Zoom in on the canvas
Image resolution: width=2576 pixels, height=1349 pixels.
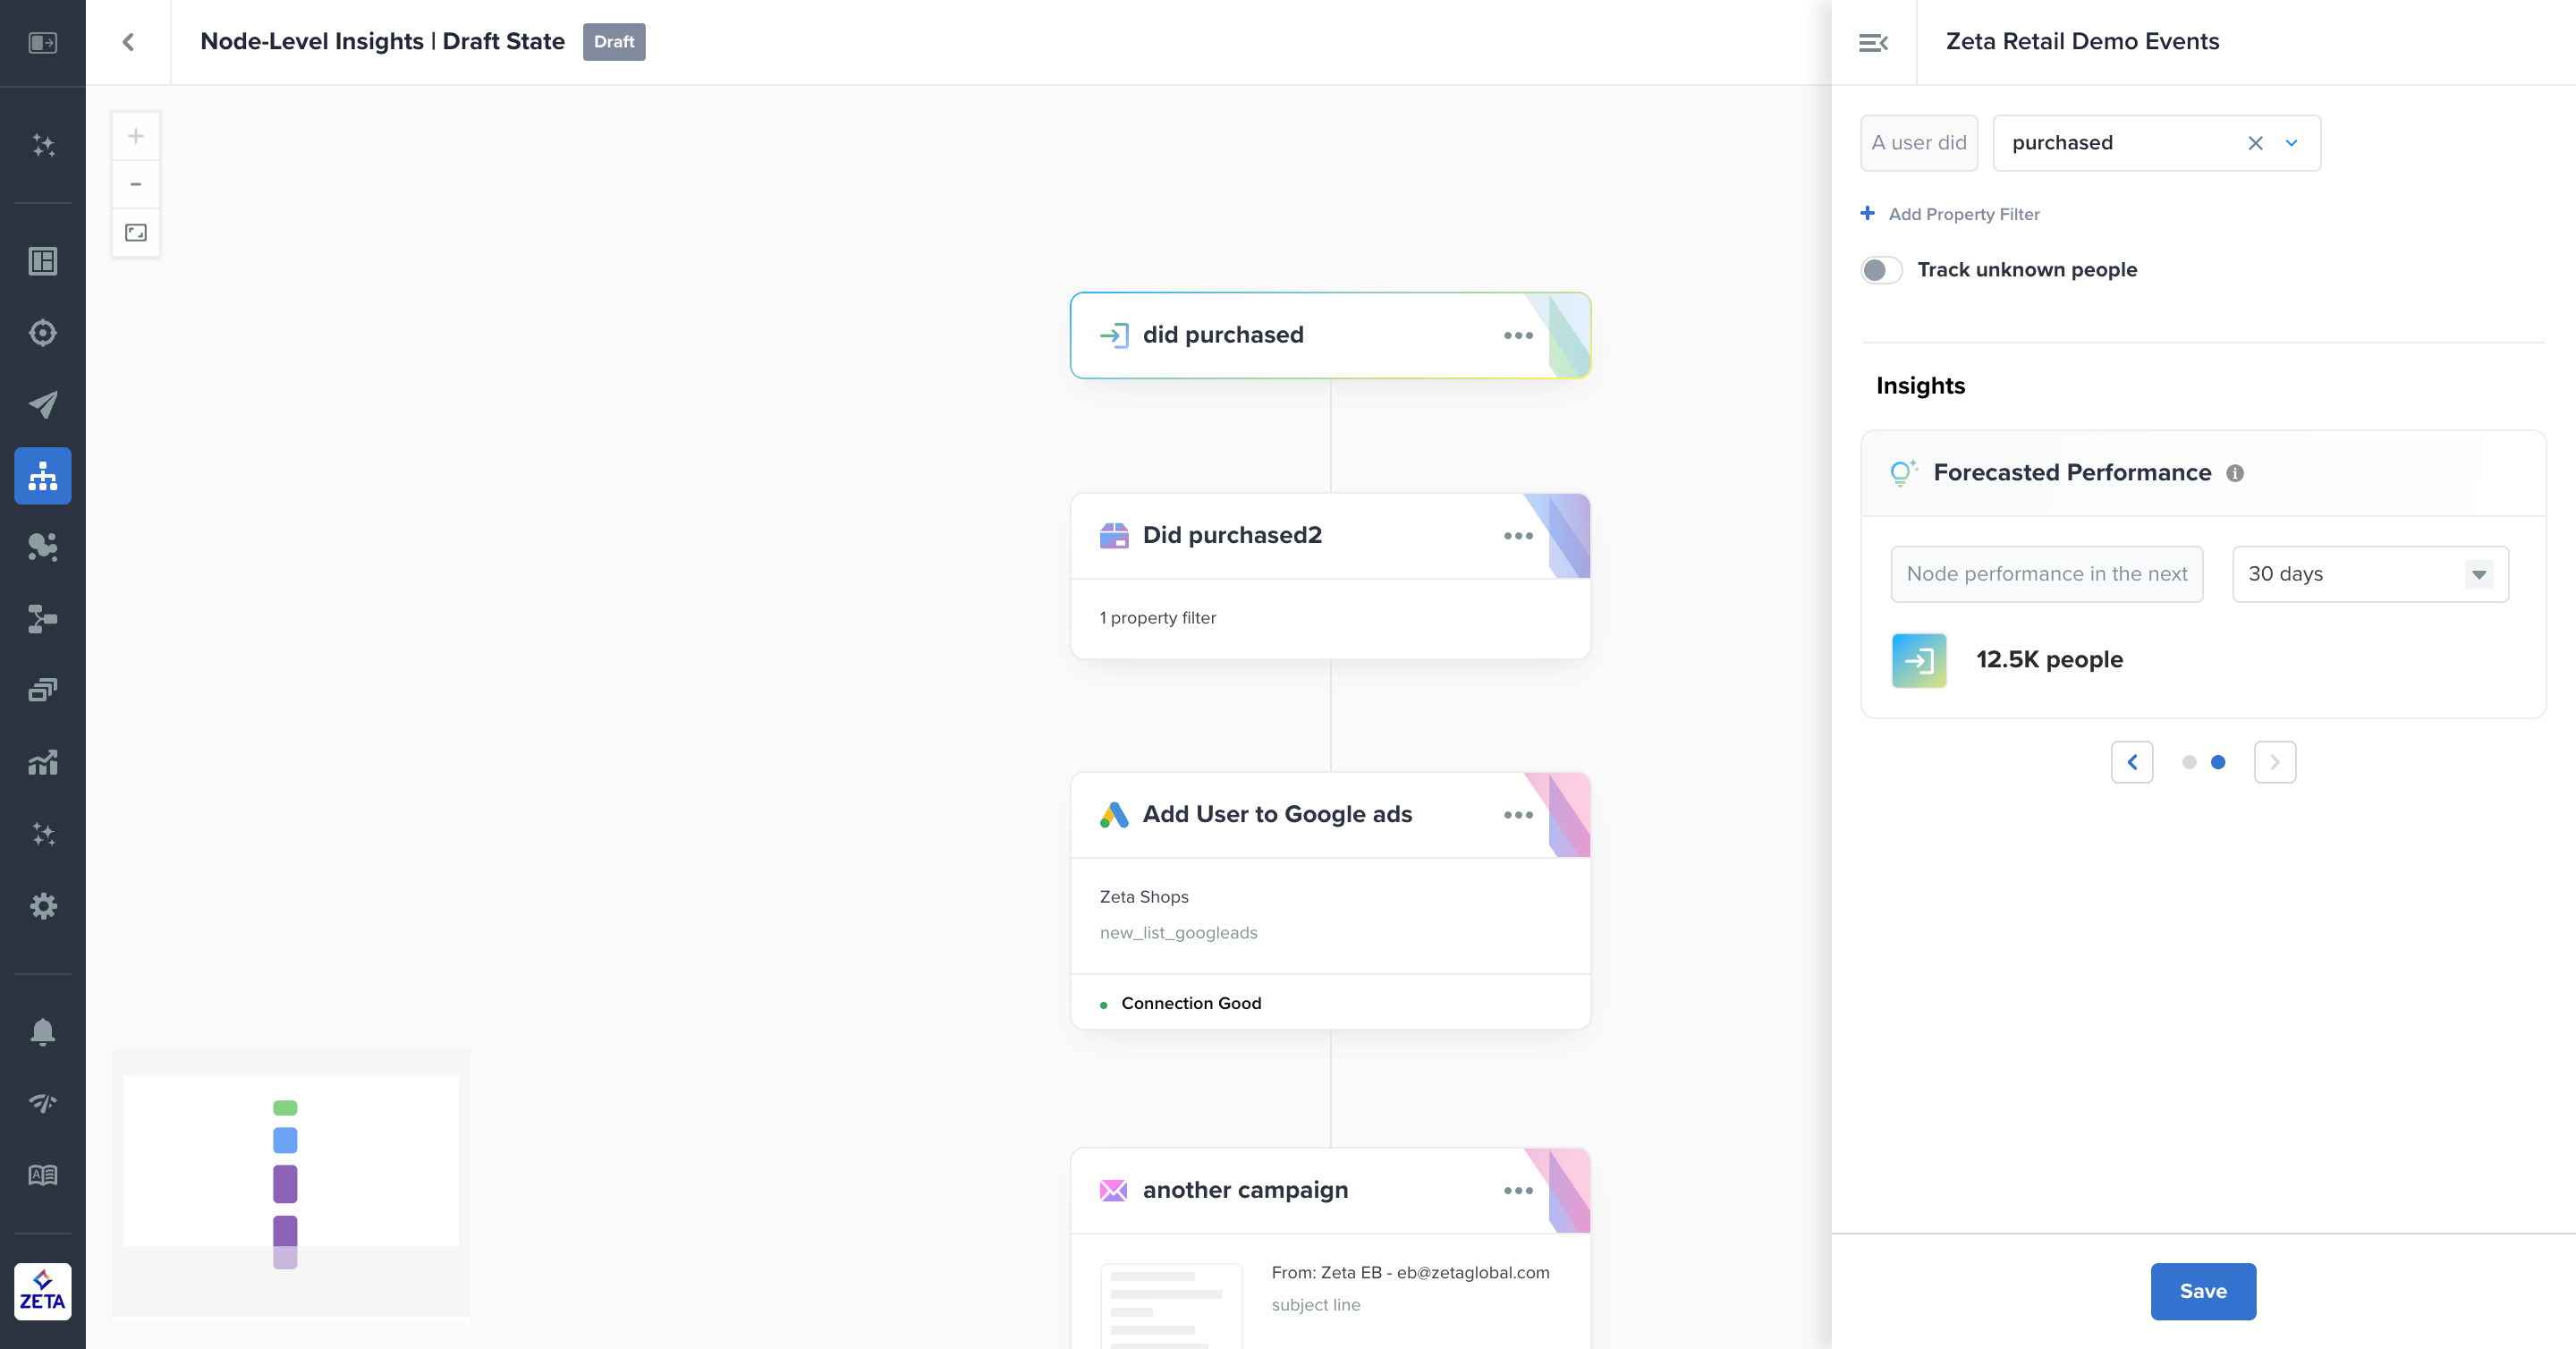136,136
